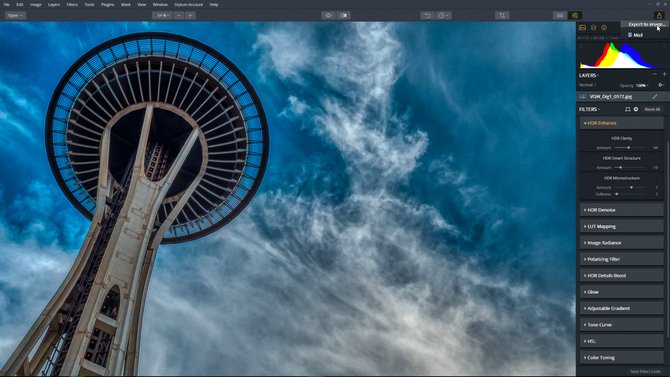The width and height of the screenshot is (670, 377).
Task: Adjust HDR Smart Structure Amount slider
Action: [630, 168]
